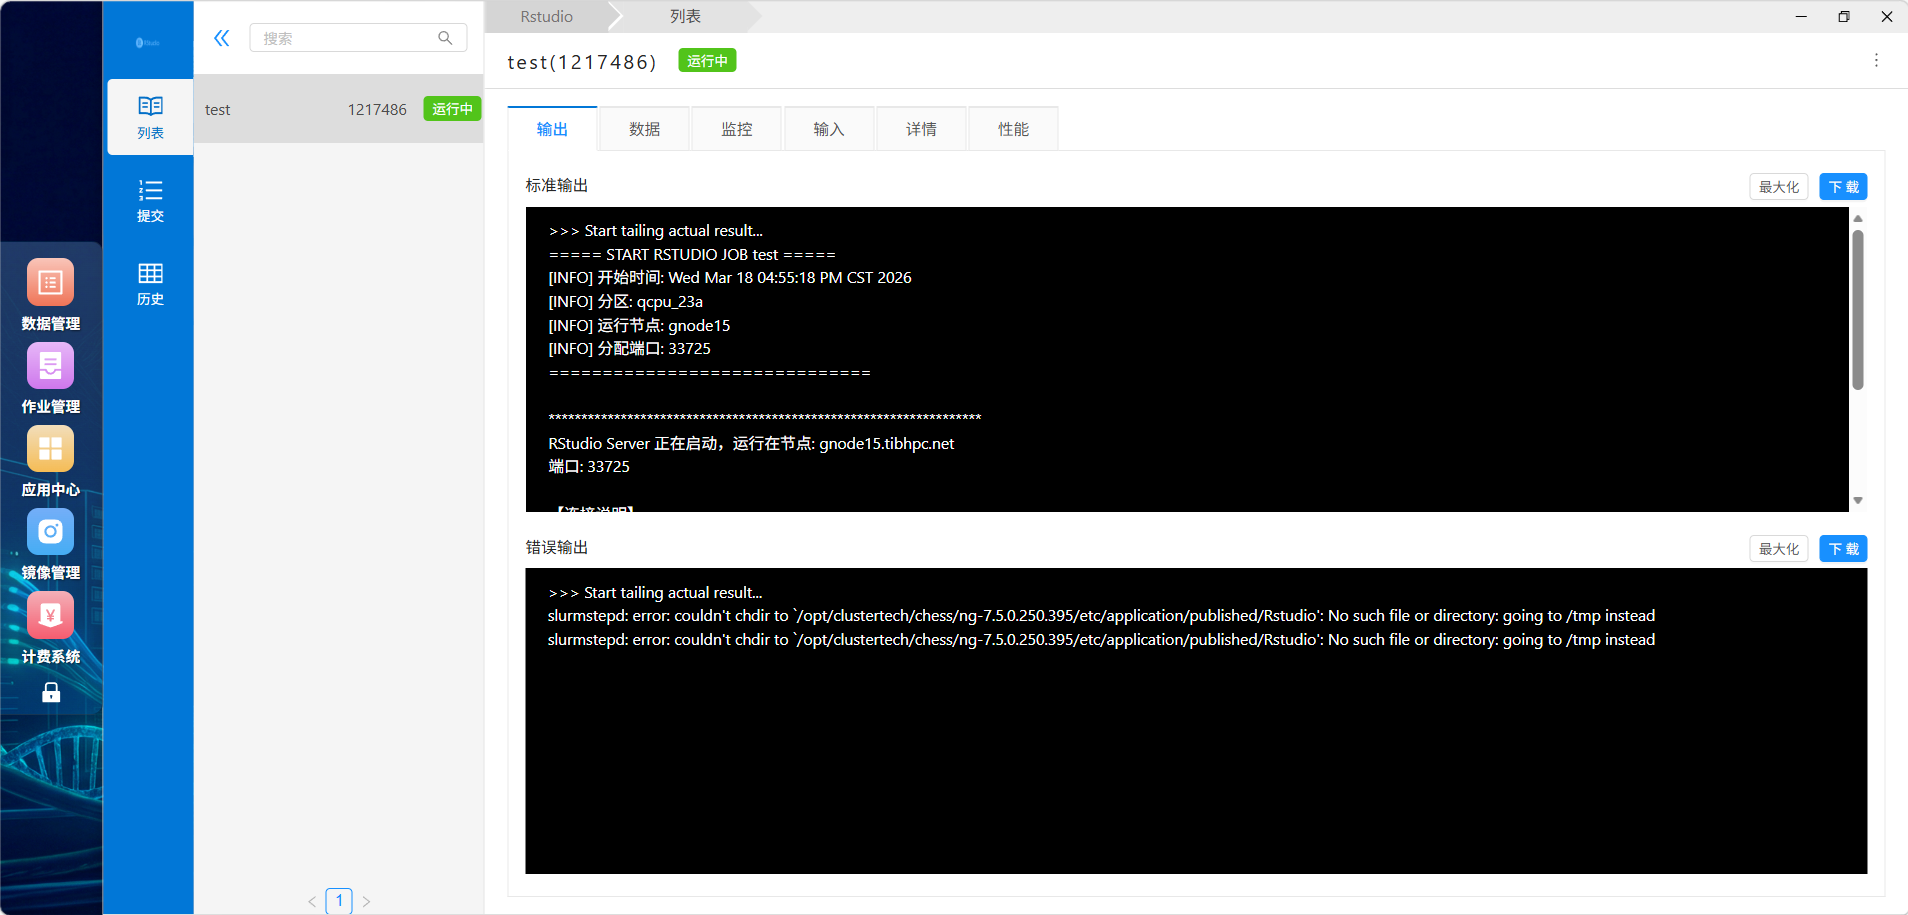
Task: Select the 列表 list sidebar item
Action: point(150,117)
